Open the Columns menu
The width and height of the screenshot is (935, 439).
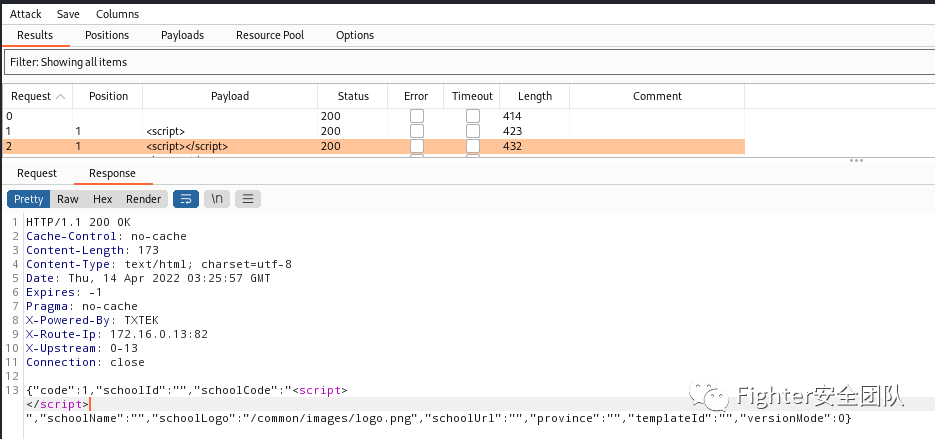click(117, 14)
